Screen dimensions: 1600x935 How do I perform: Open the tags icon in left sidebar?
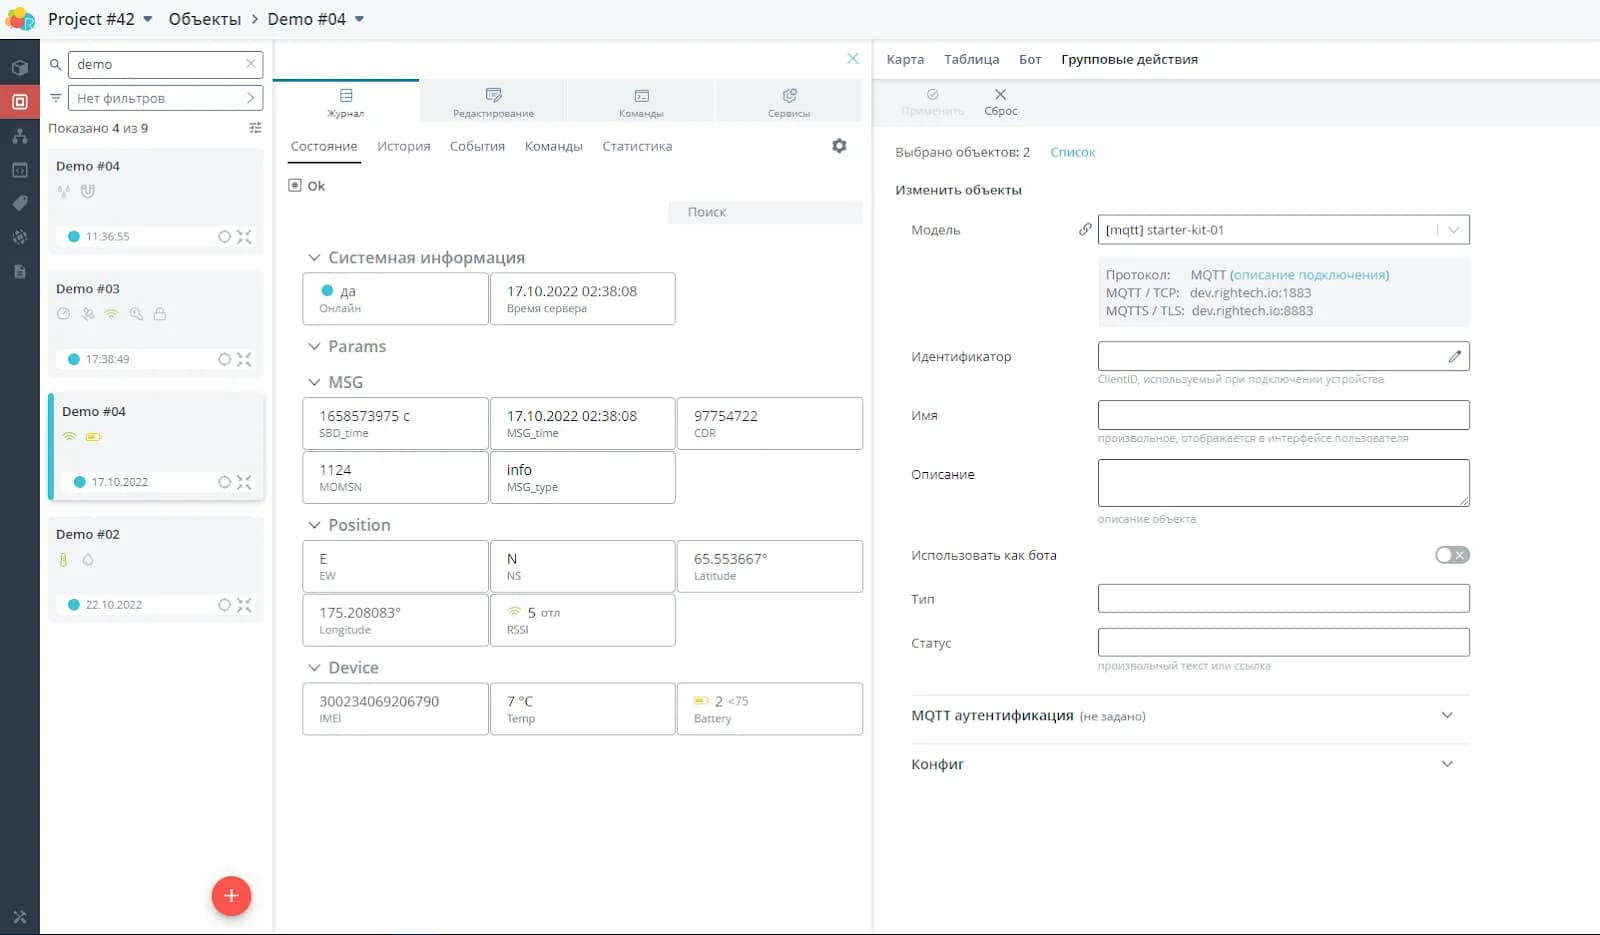pyautogui.click(x=19, y=203)
